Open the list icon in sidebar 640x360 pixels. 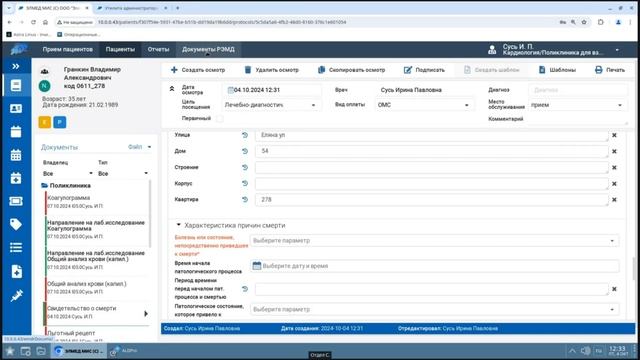16,247
